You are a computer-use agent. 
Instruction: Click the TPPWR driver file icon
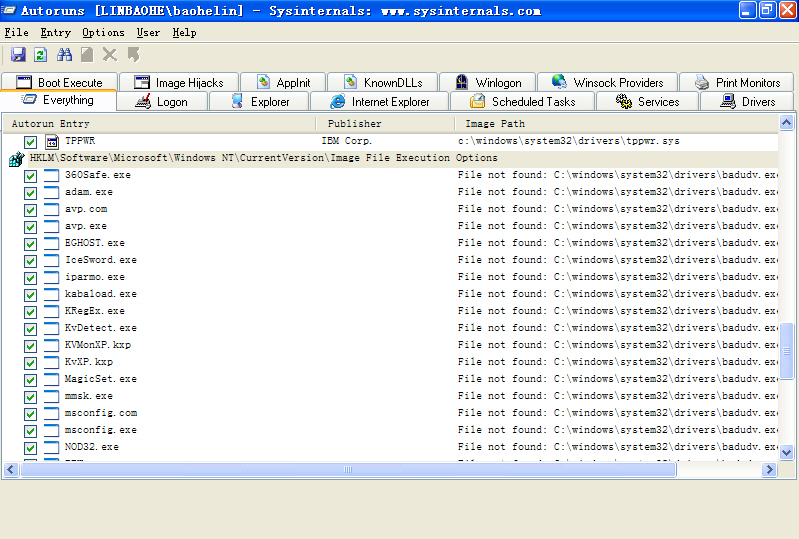pos(51,142)
